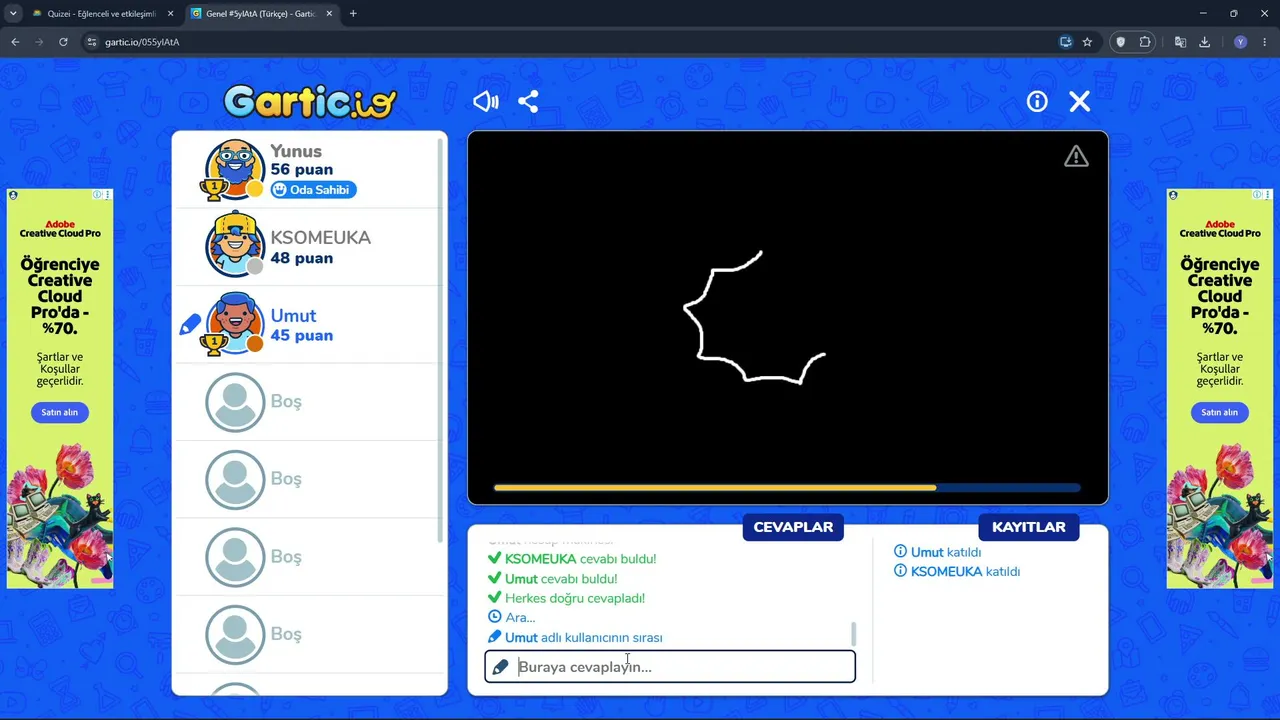Click the answers list scrollbar
Image resolution: width=1280 pixels, height=720 pixels.
click(x=853, y=634)
